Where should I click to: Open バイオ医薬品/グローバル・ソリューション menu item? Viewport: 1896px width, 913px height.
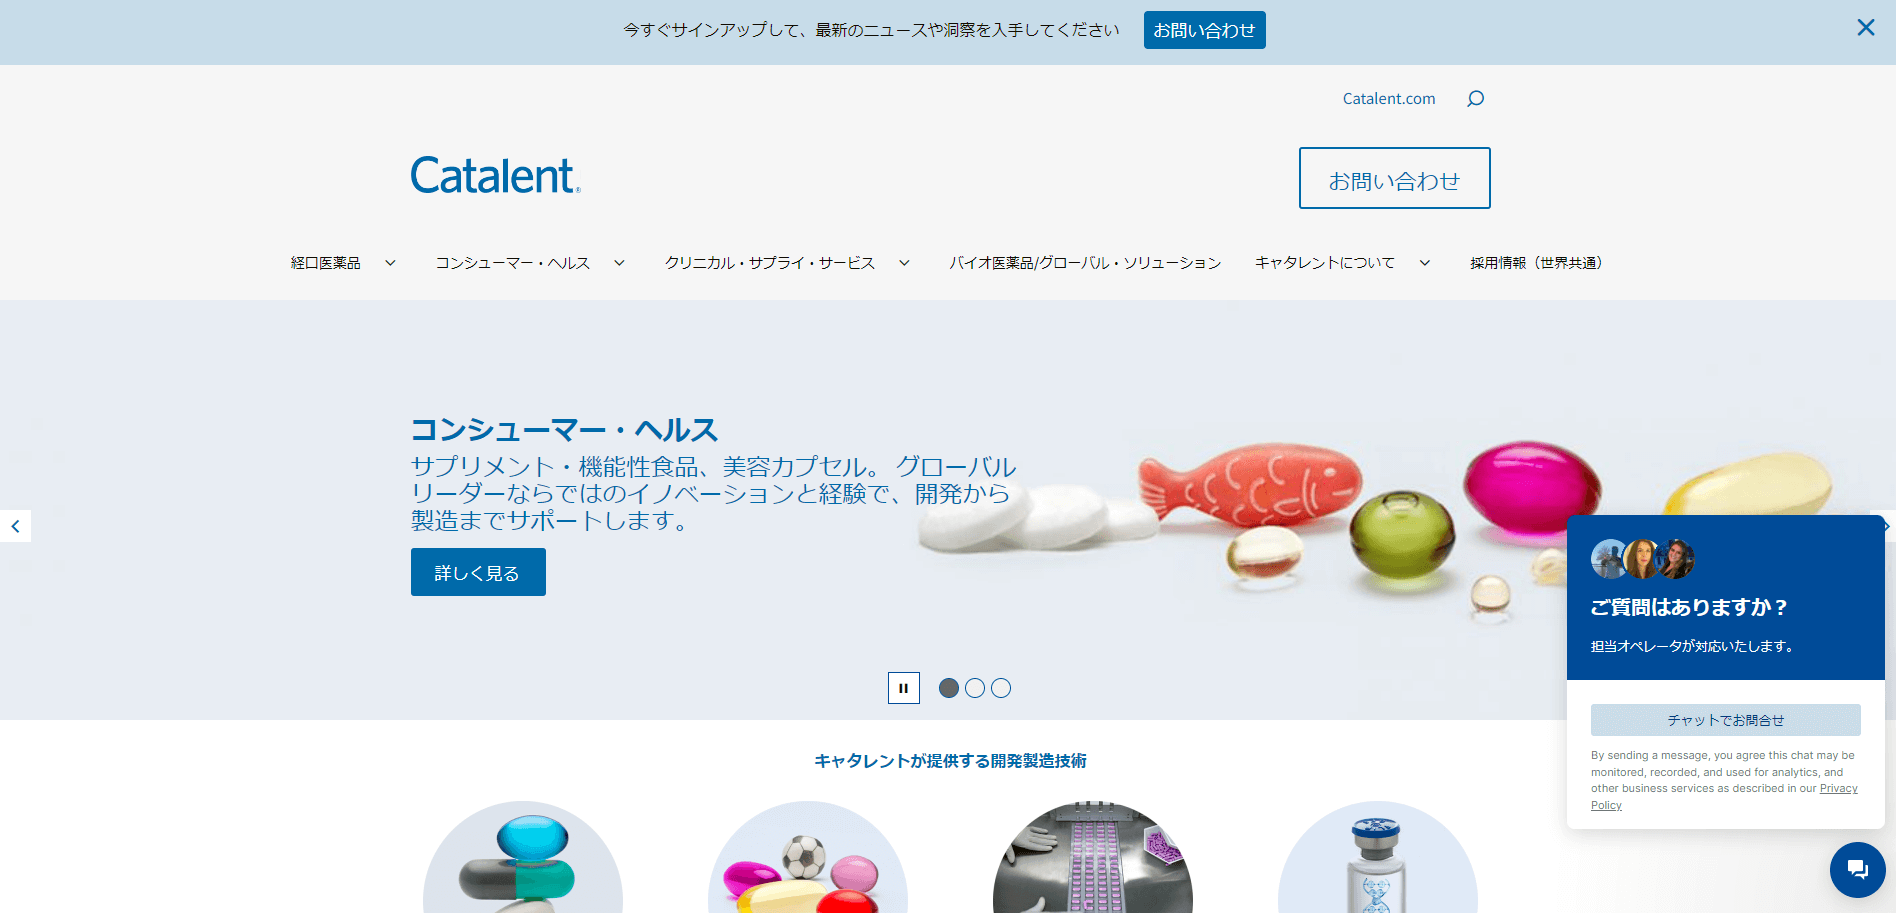1085,263
